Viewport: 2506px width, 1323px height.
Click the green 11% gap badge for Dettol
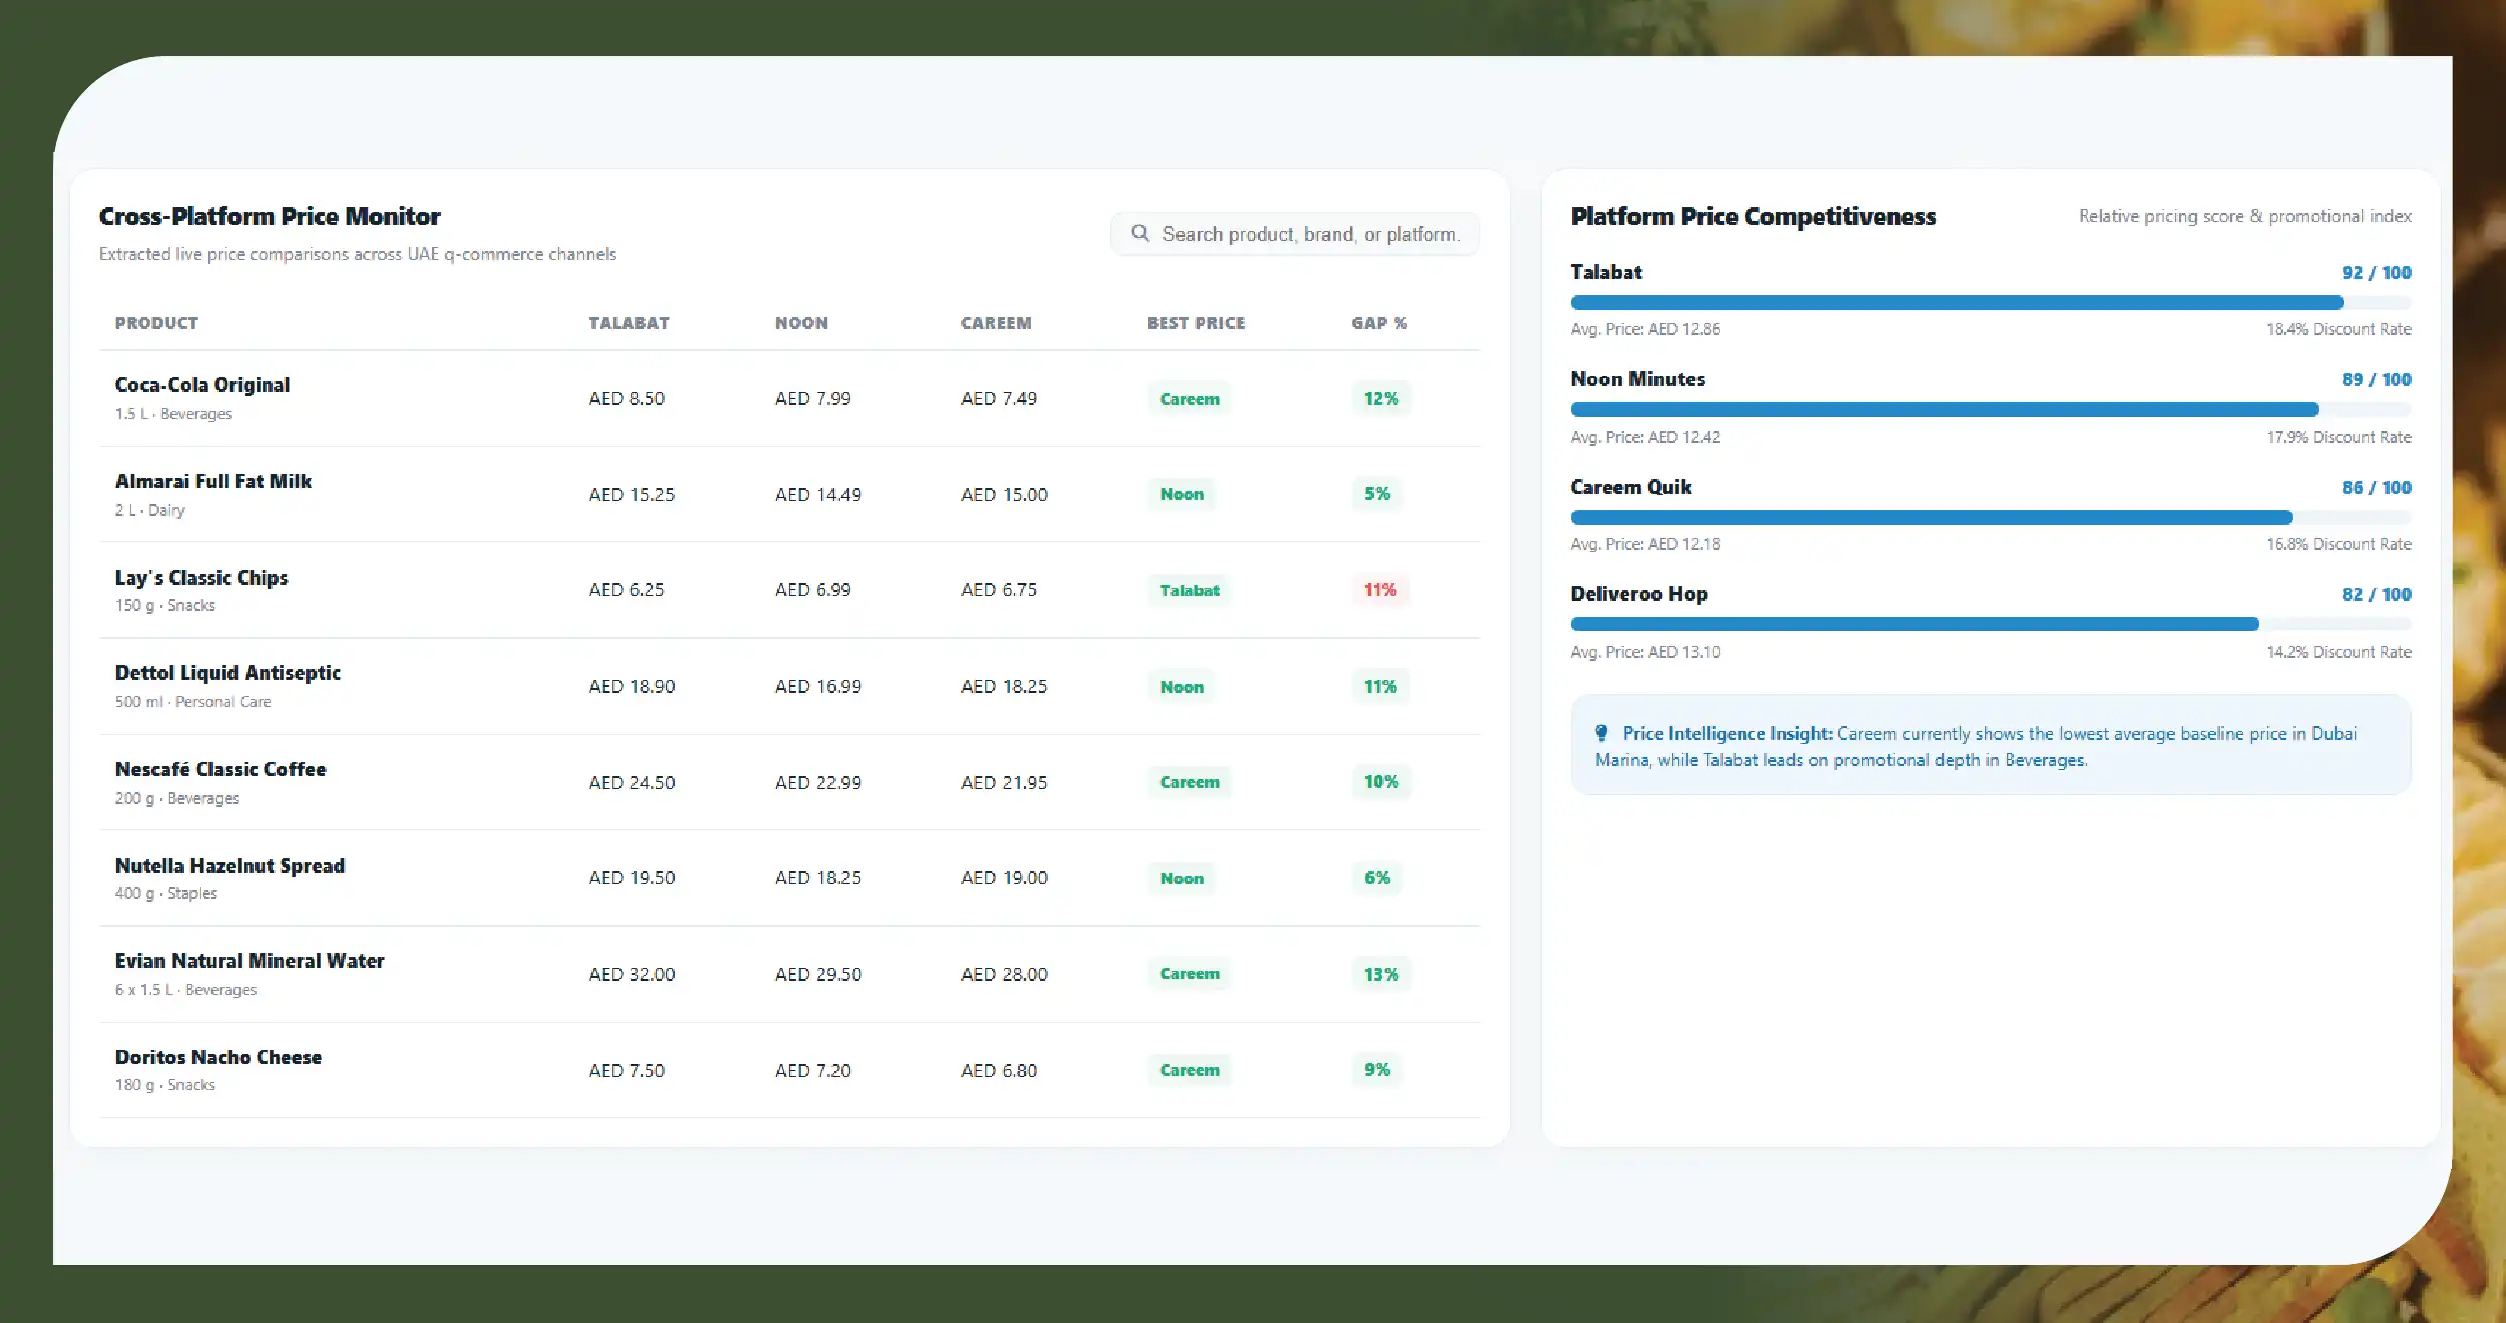1380,687
